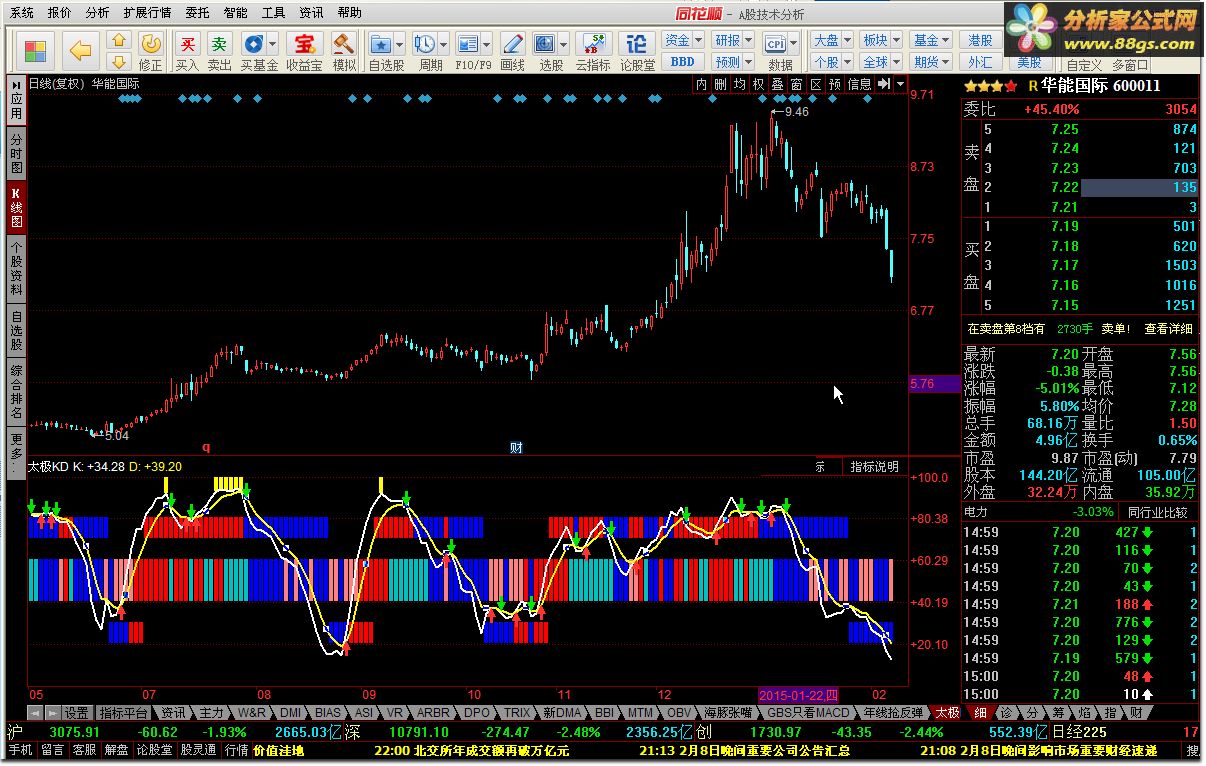Image resolution: width=1206 pixels, height=766 pixels.
Task: Click the 同行业比较 button
Action: 1157,512
